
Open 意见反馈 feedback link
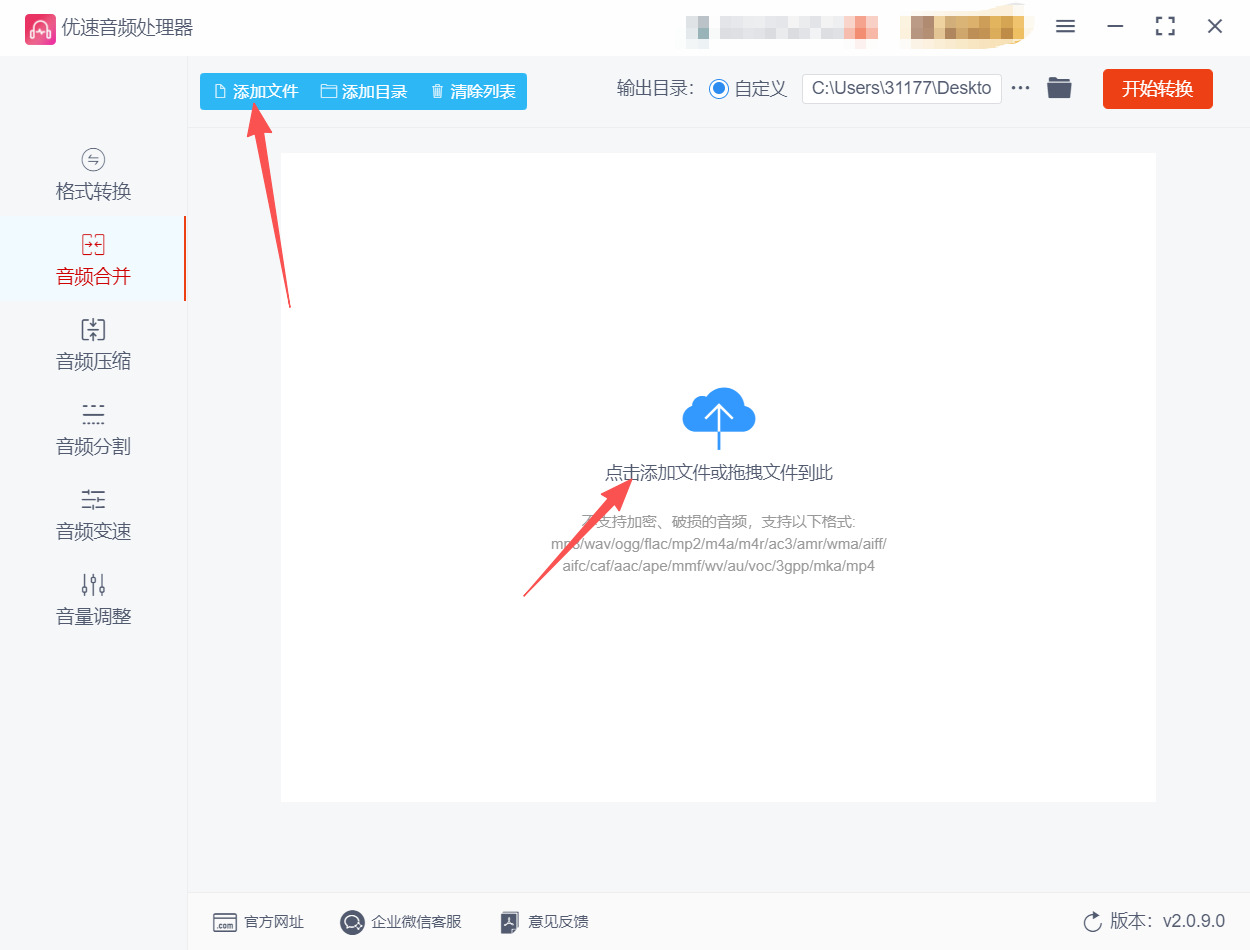[543, 922]
